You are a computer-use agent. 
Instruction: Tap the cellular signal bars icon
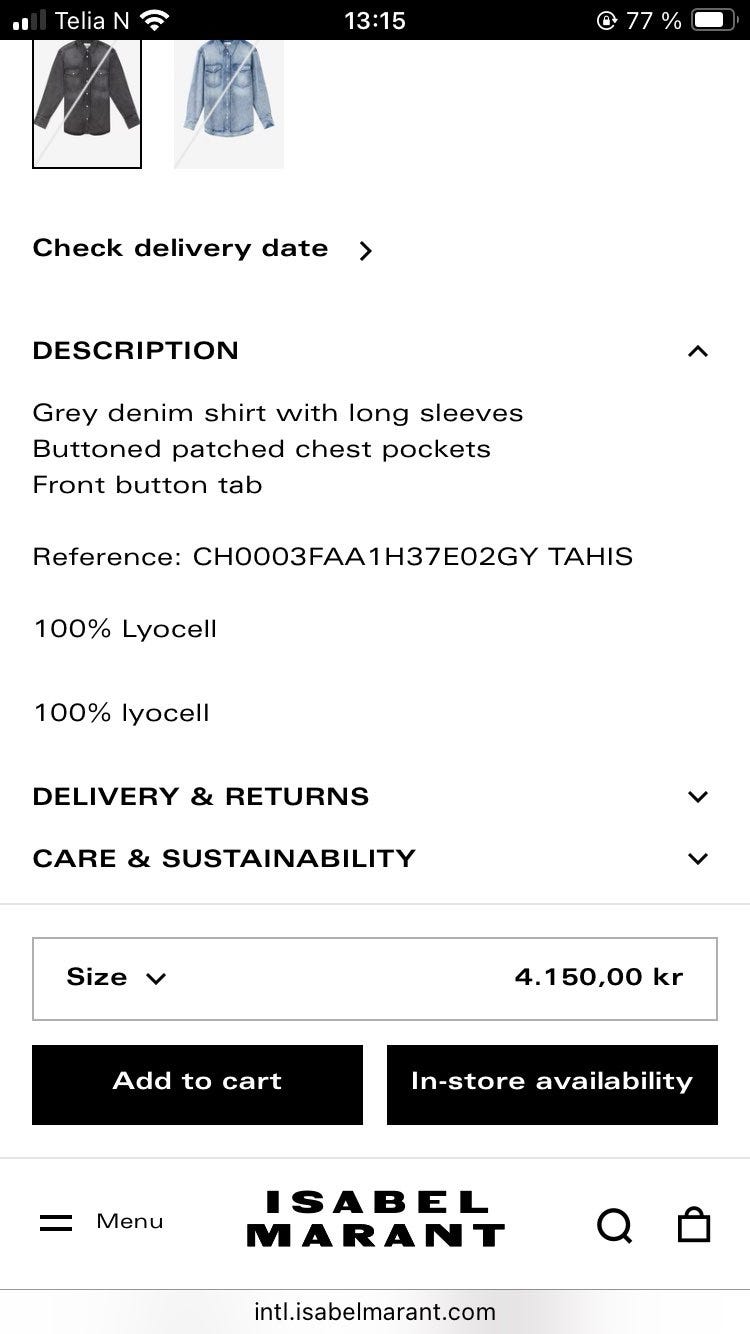pyautogui.click(x=29, y=20)
